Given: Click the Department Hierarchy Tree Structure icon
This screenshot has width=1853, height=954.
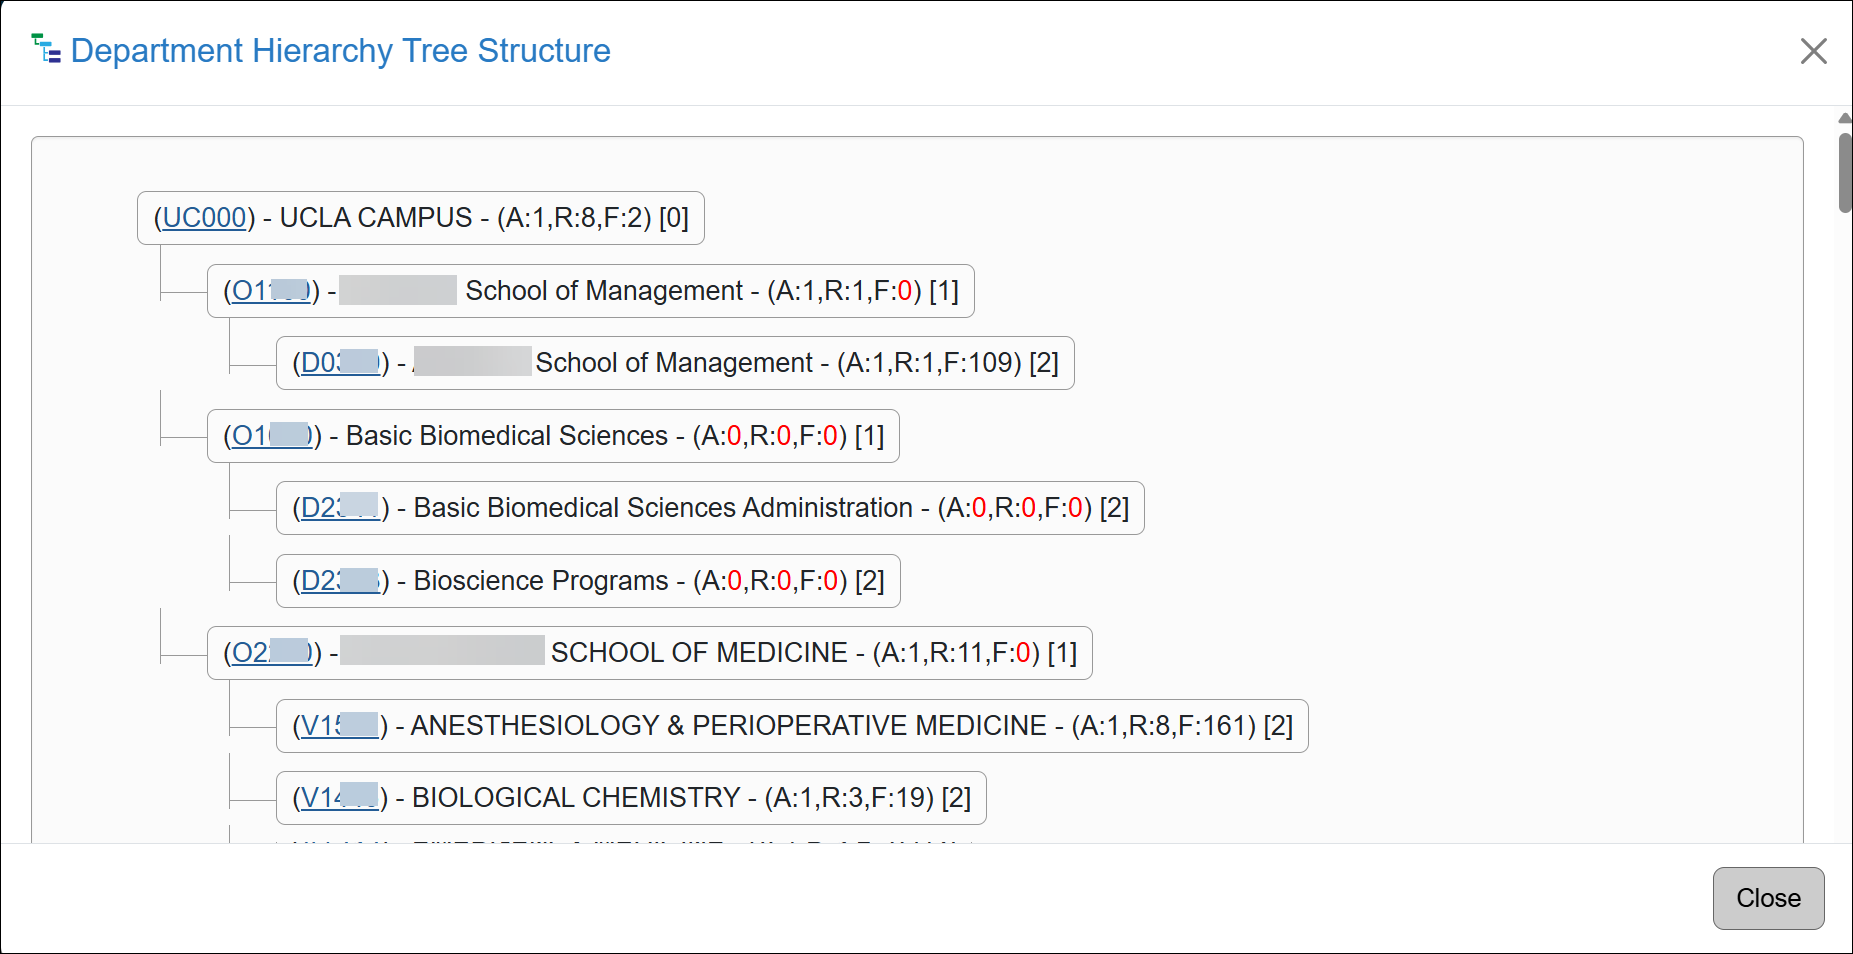Looking at the screenshot, I should [x=46, y=49].
